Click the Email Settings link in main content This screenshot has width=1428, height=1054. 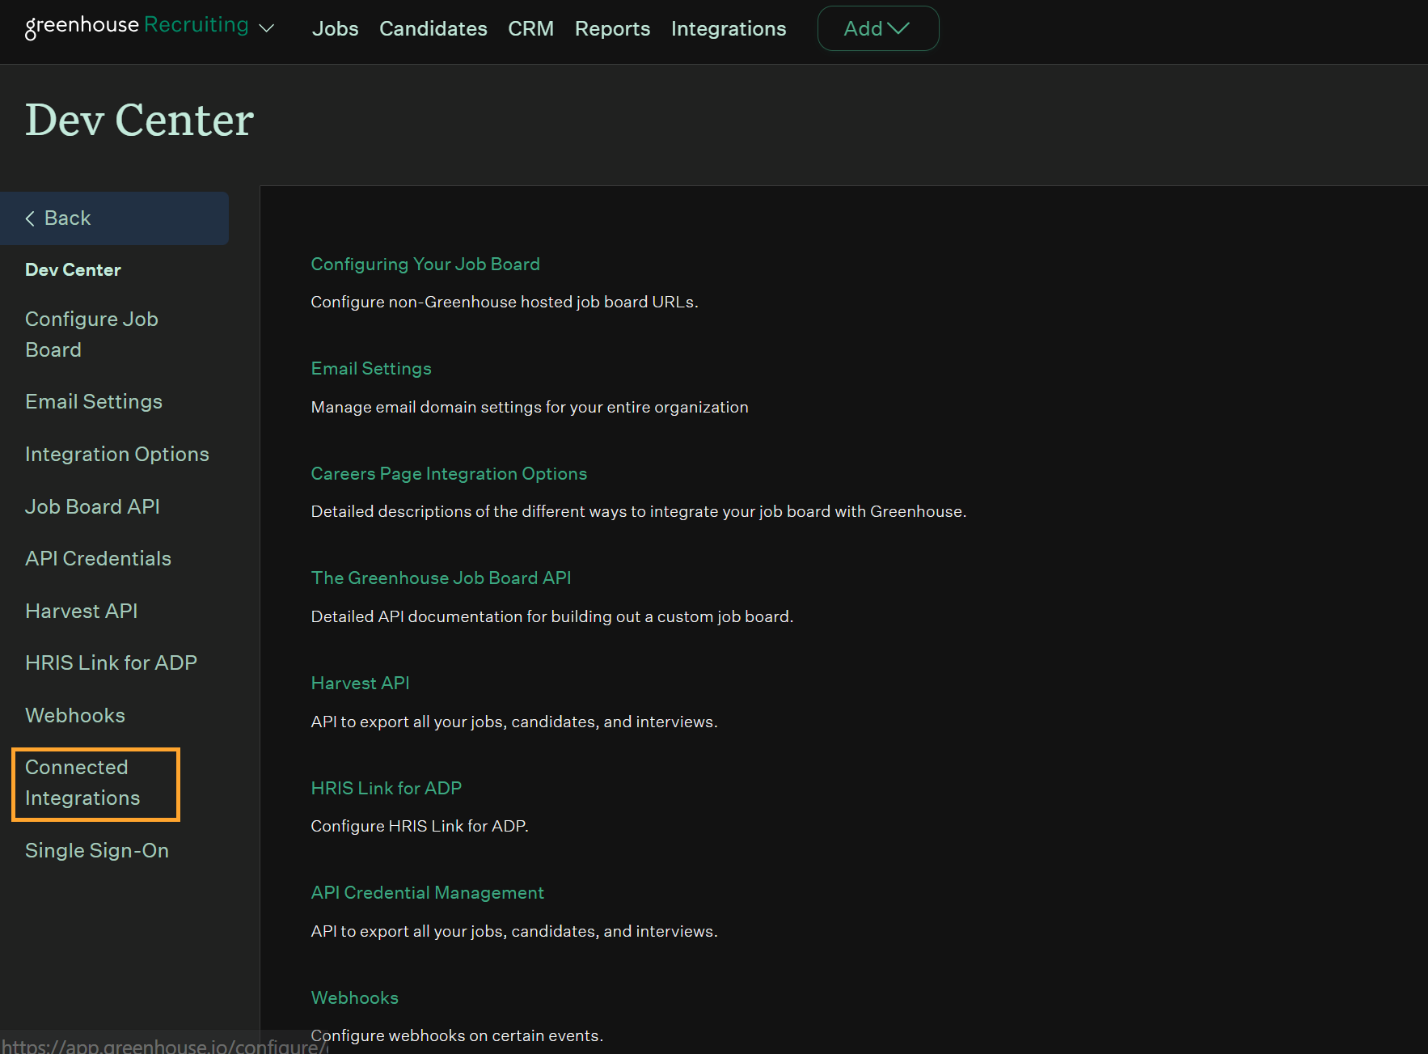coord(371,369)
